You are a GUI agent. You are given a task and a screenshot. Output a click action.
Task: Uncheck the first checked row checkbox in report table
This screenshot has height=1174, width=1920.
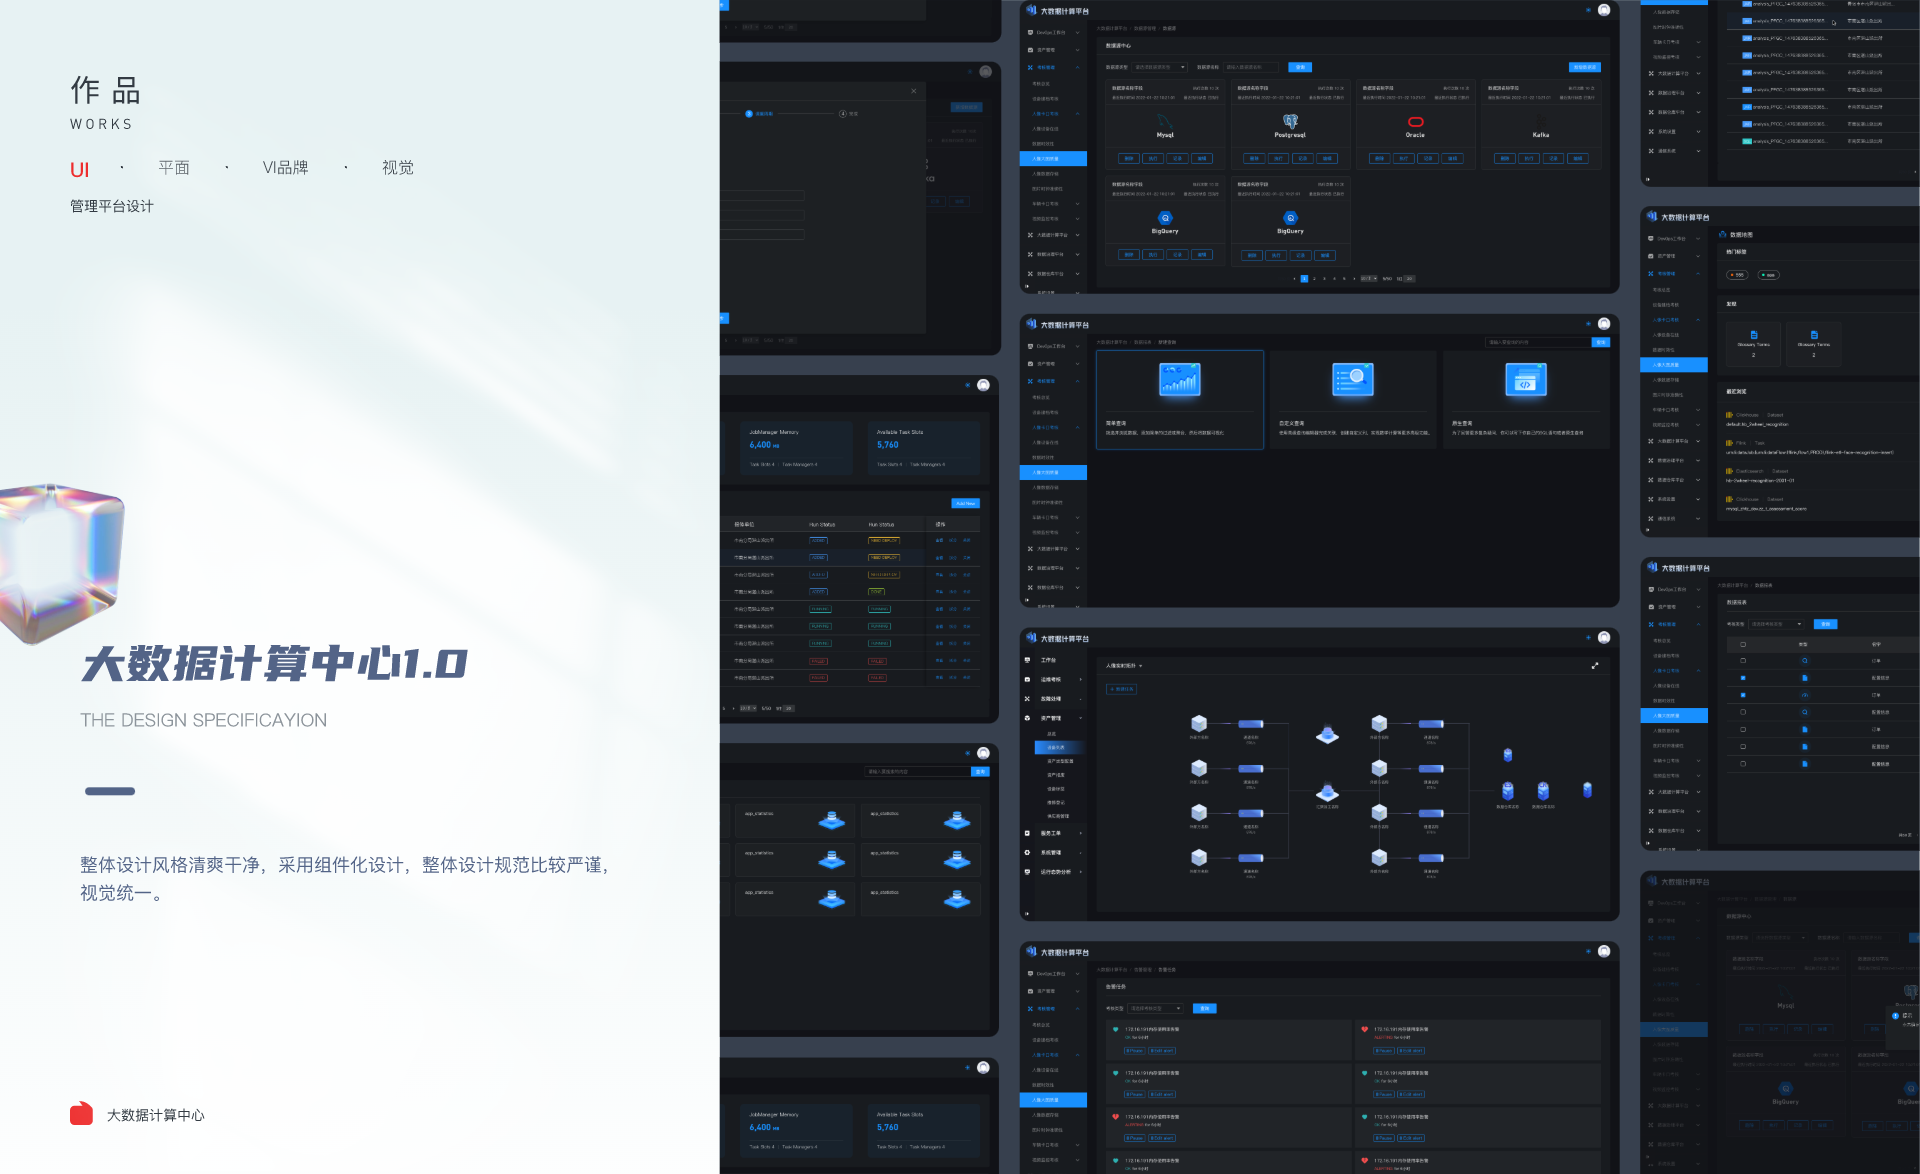(1743, 678)
